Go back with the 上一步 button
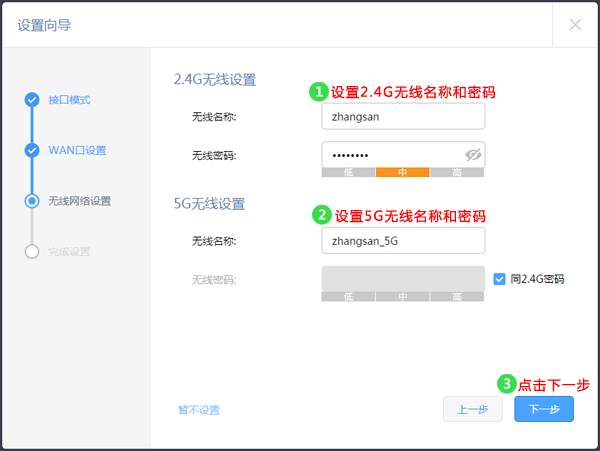600x451 pixels. (473, 409)
